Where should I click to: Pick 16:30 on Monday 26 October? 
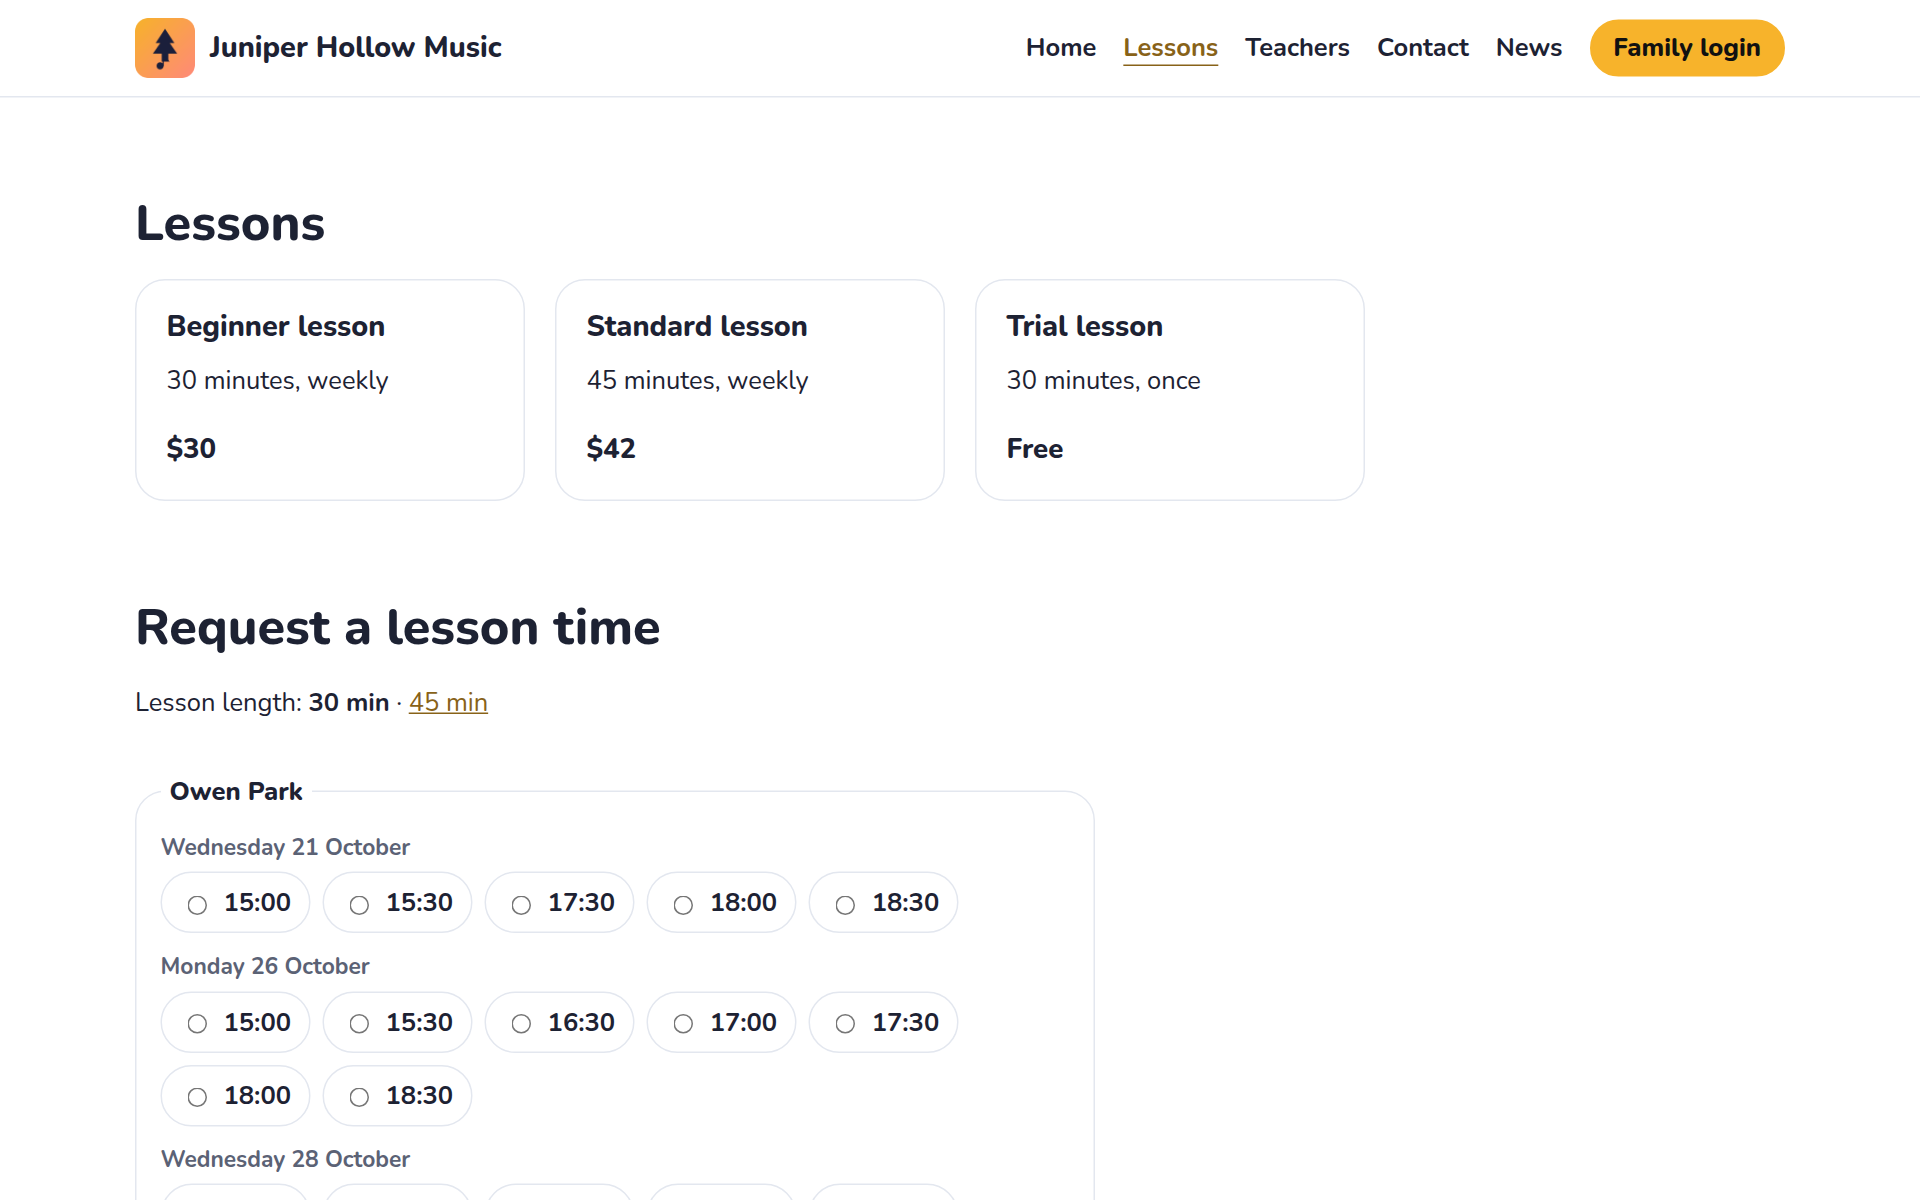(560, 1022)
